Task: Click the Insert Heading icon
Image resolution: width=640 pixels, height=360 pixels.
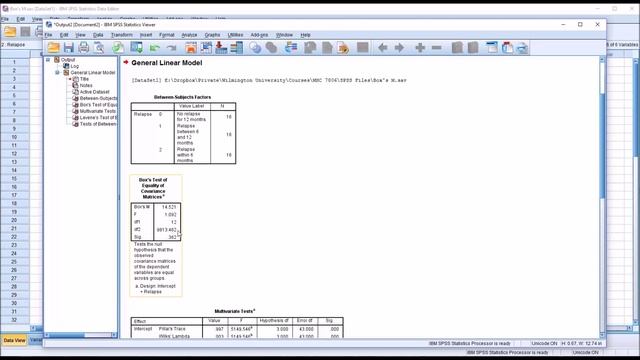Action: tap(492, 48)
